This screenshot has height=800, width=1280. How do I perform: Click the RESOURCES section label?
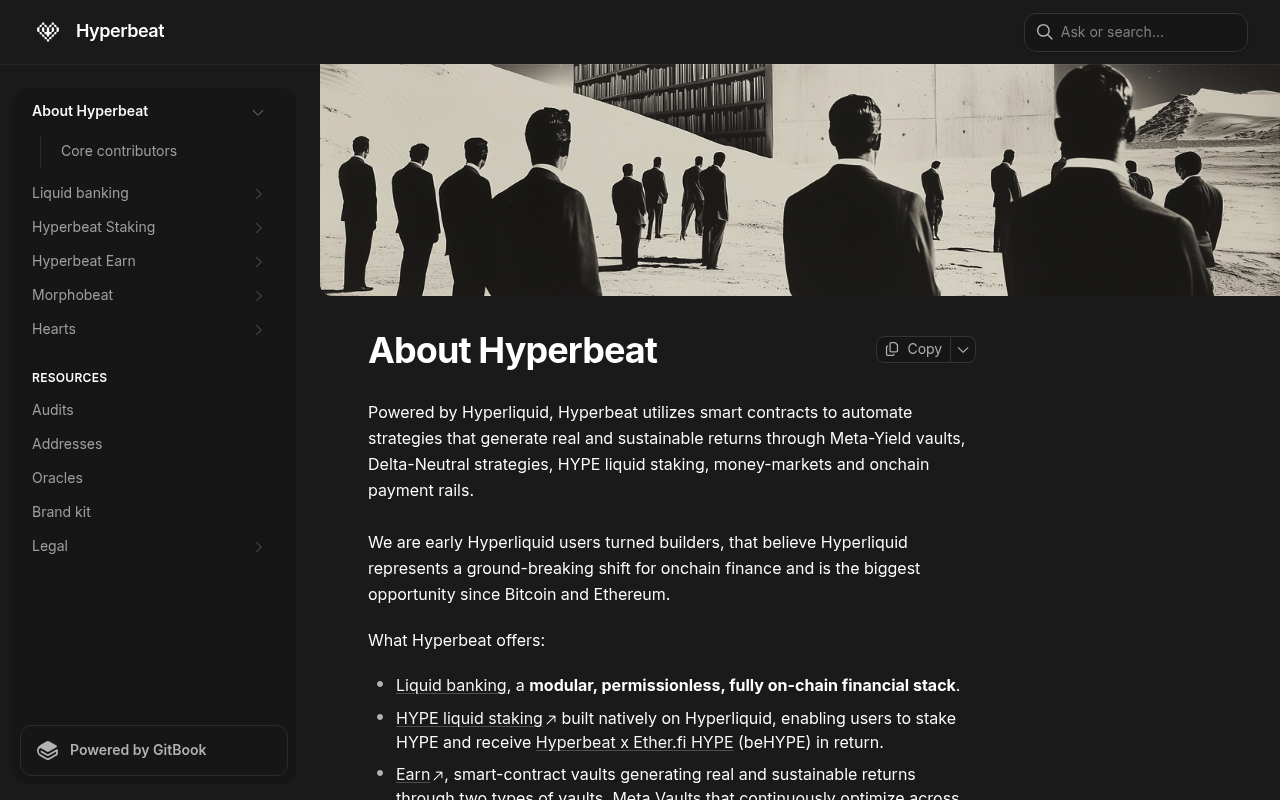click(69, 378)
